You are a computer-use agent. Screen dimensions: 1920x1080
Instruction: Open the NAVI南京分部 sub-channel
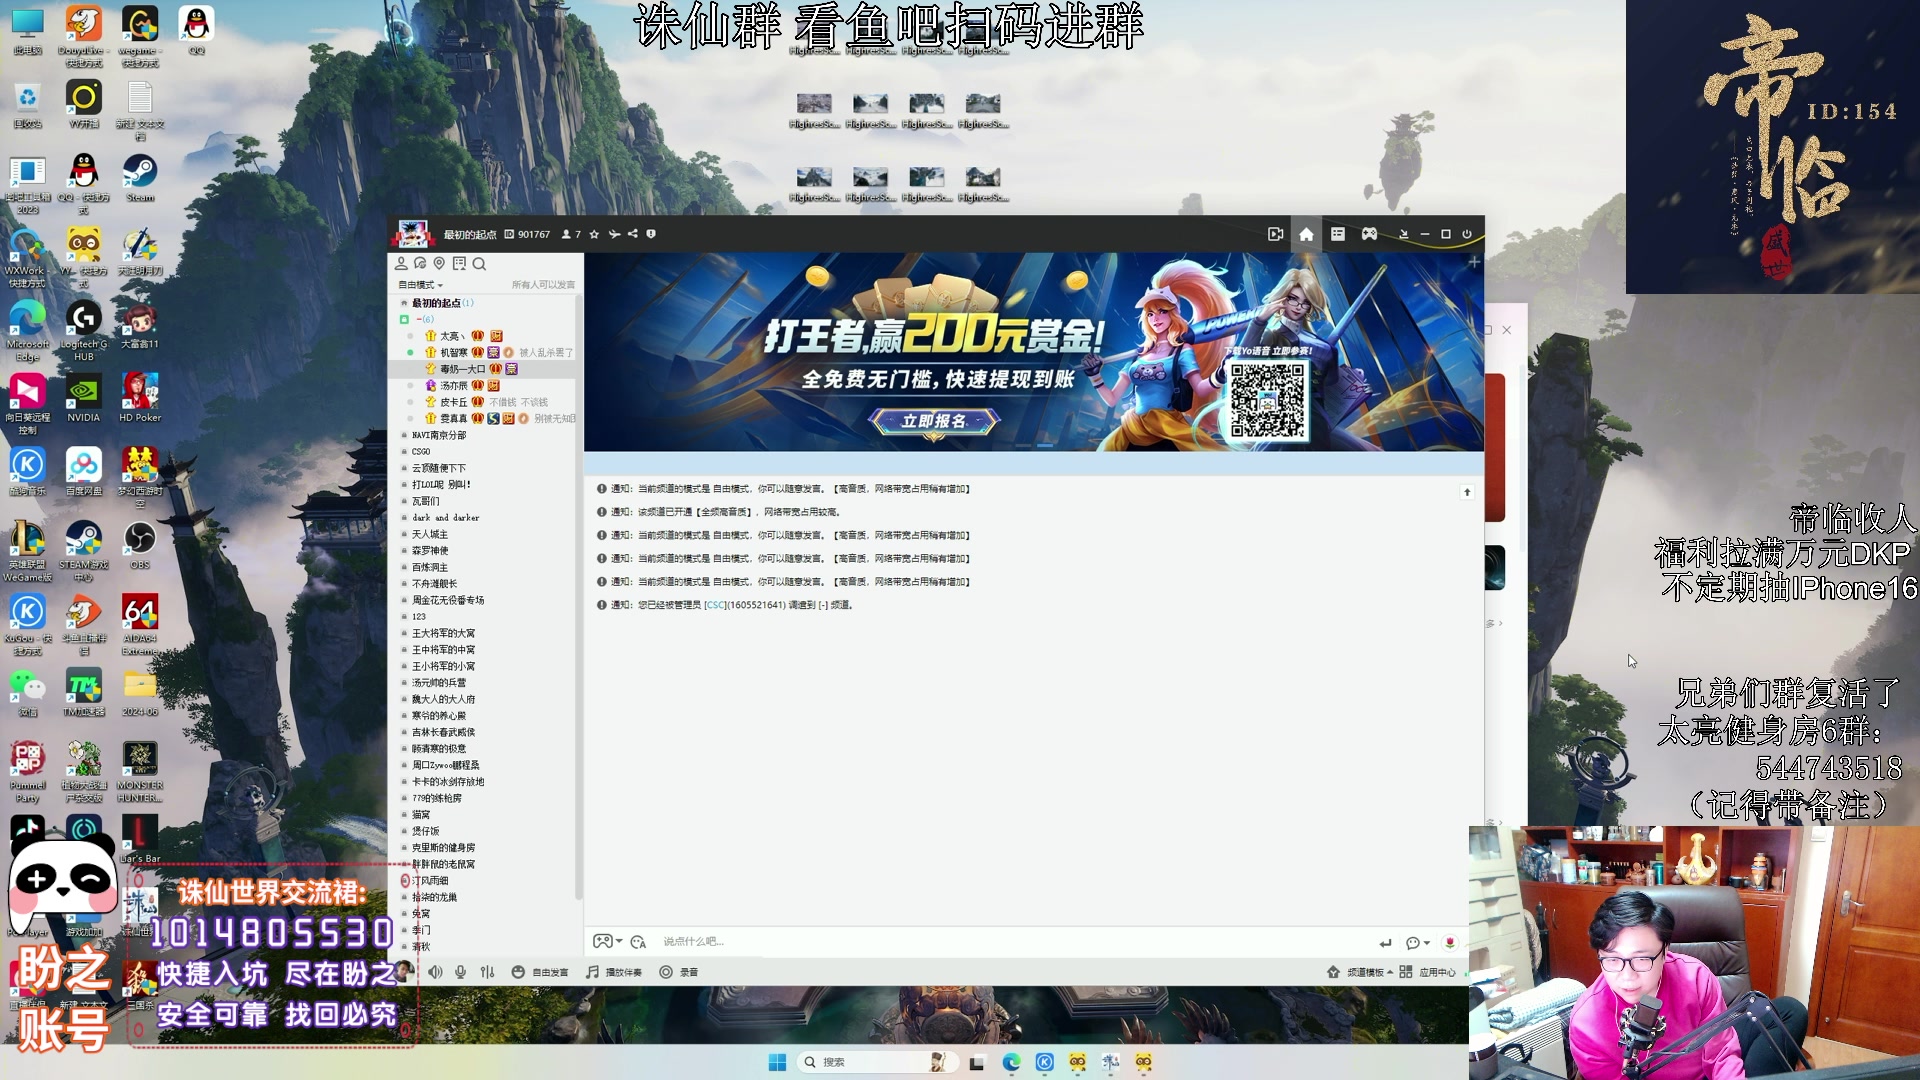click(x=439, y=435)
